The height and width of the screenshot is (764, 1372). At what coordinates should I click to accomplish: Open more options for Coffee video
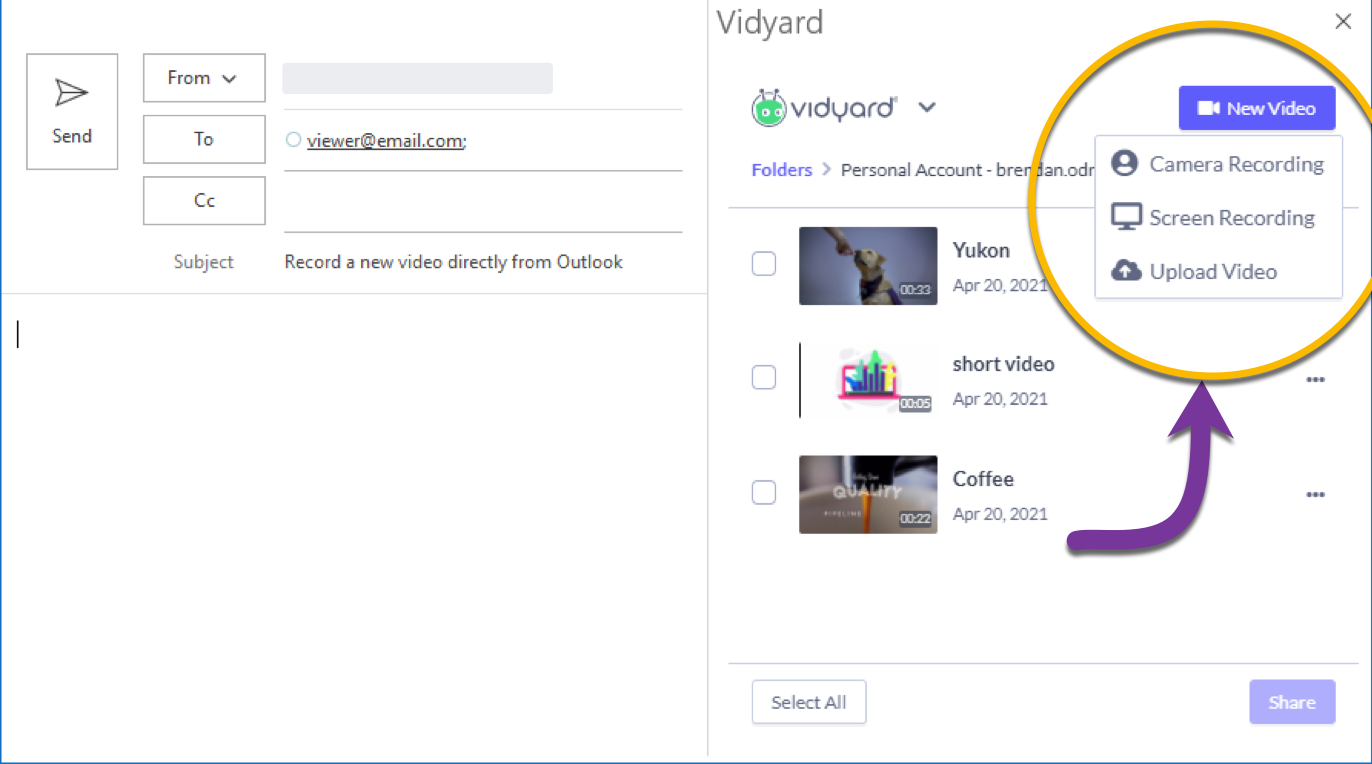point(1315,494)
